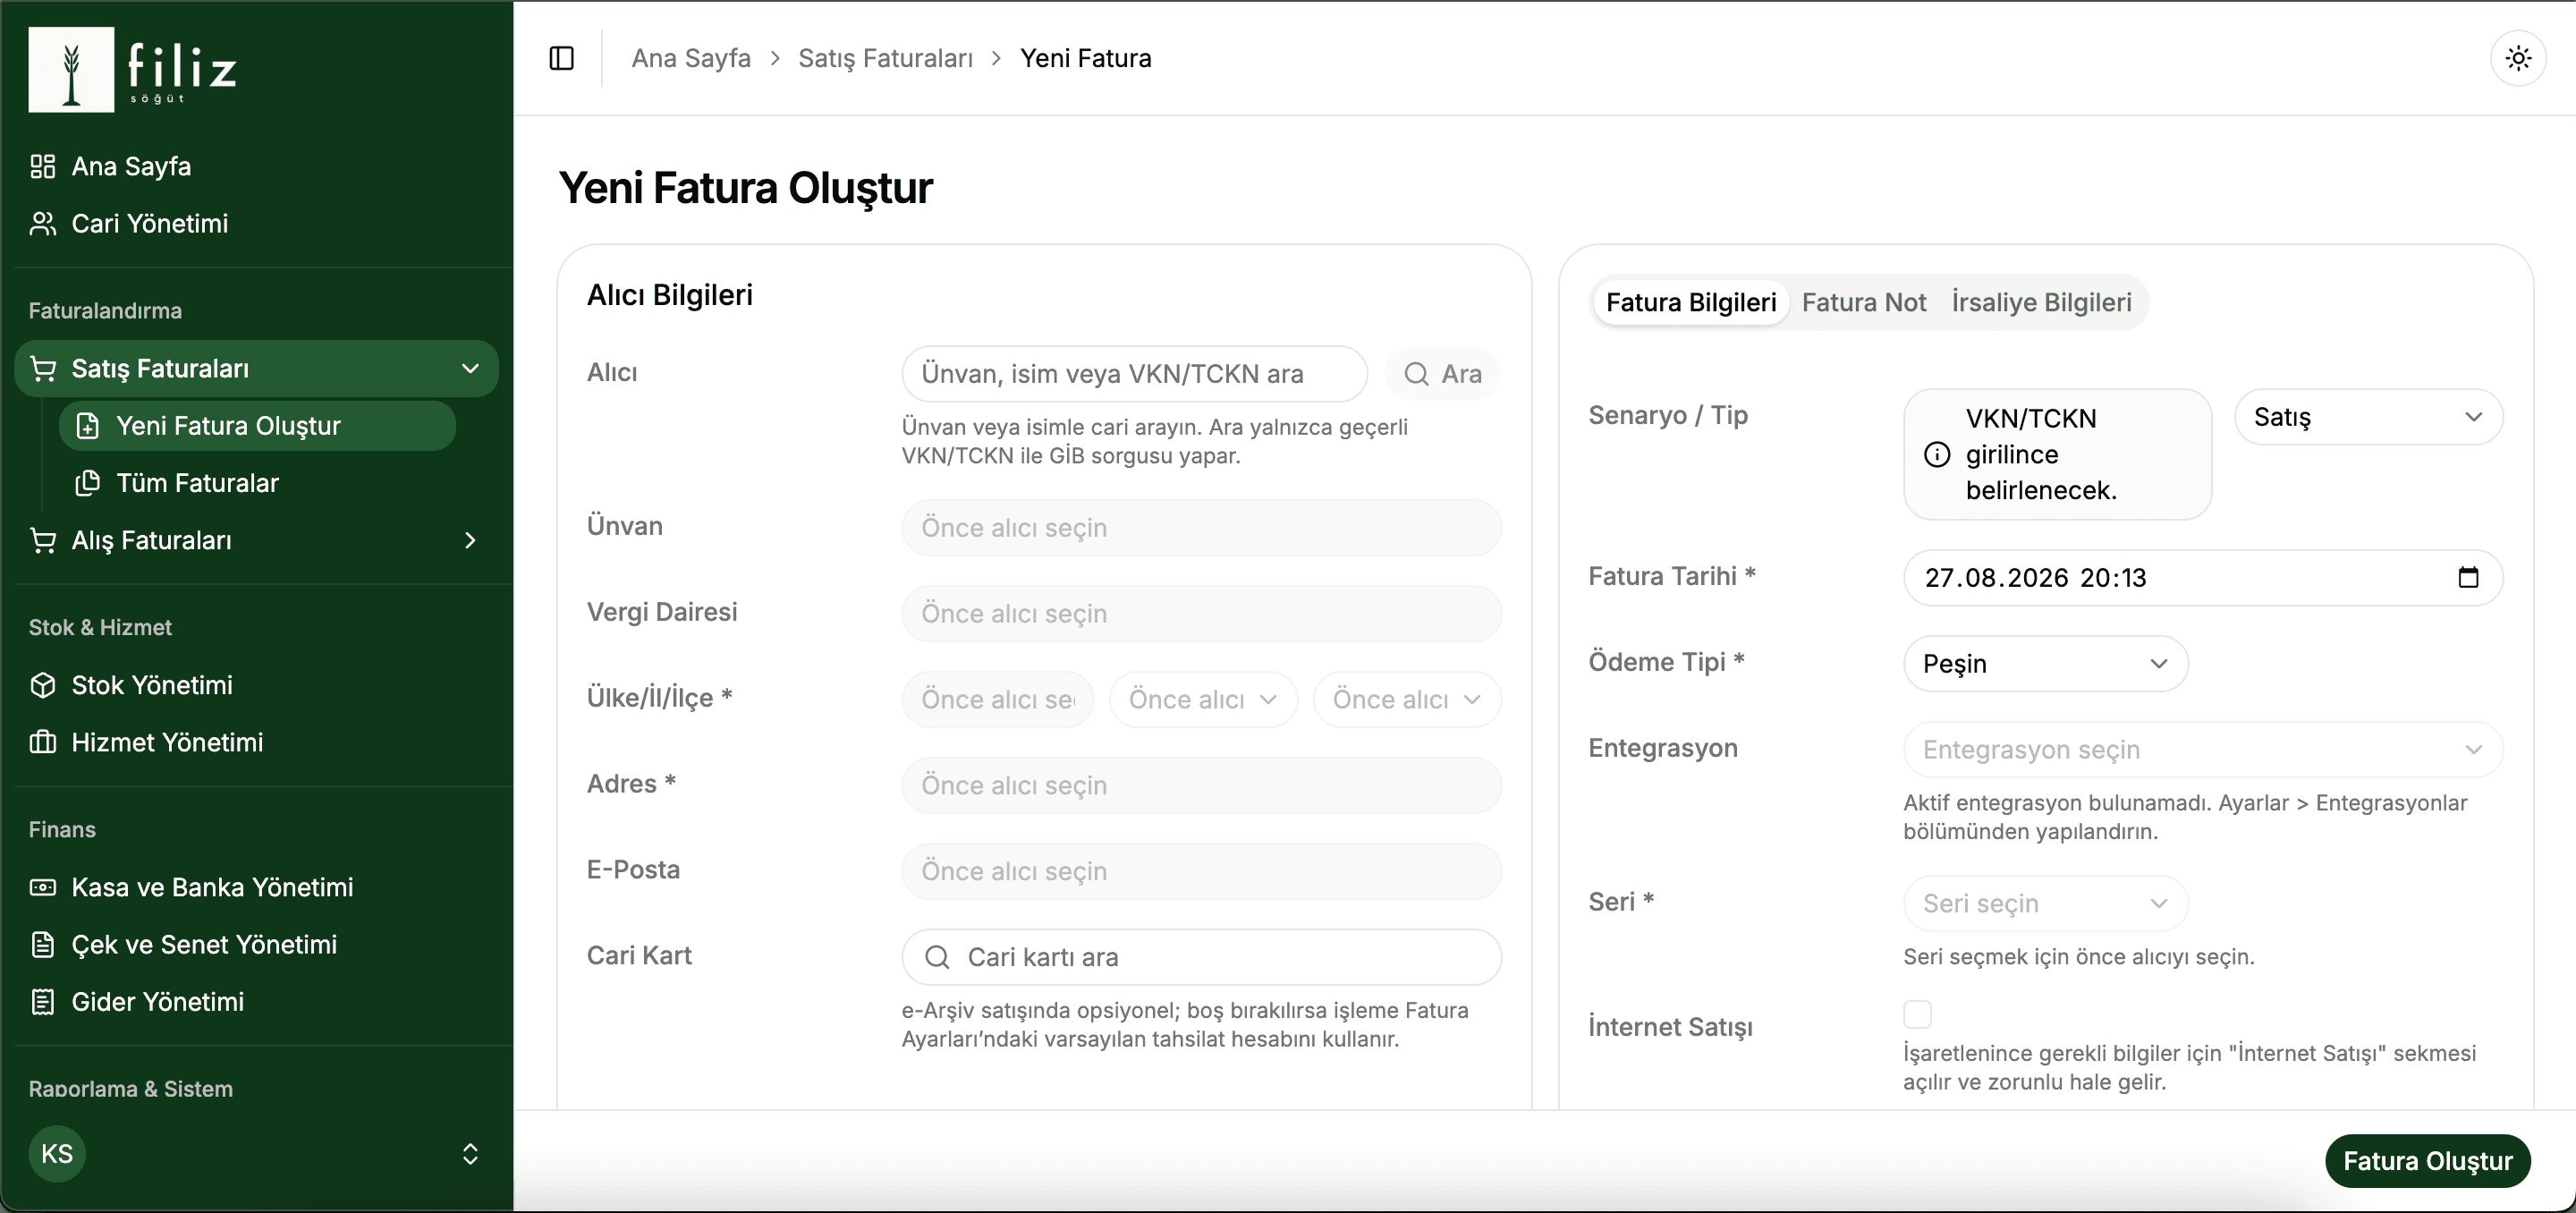Screen dimensions: 2576x1213
Task: Switch theme with the sun icon
Action: pos(2518,58)
